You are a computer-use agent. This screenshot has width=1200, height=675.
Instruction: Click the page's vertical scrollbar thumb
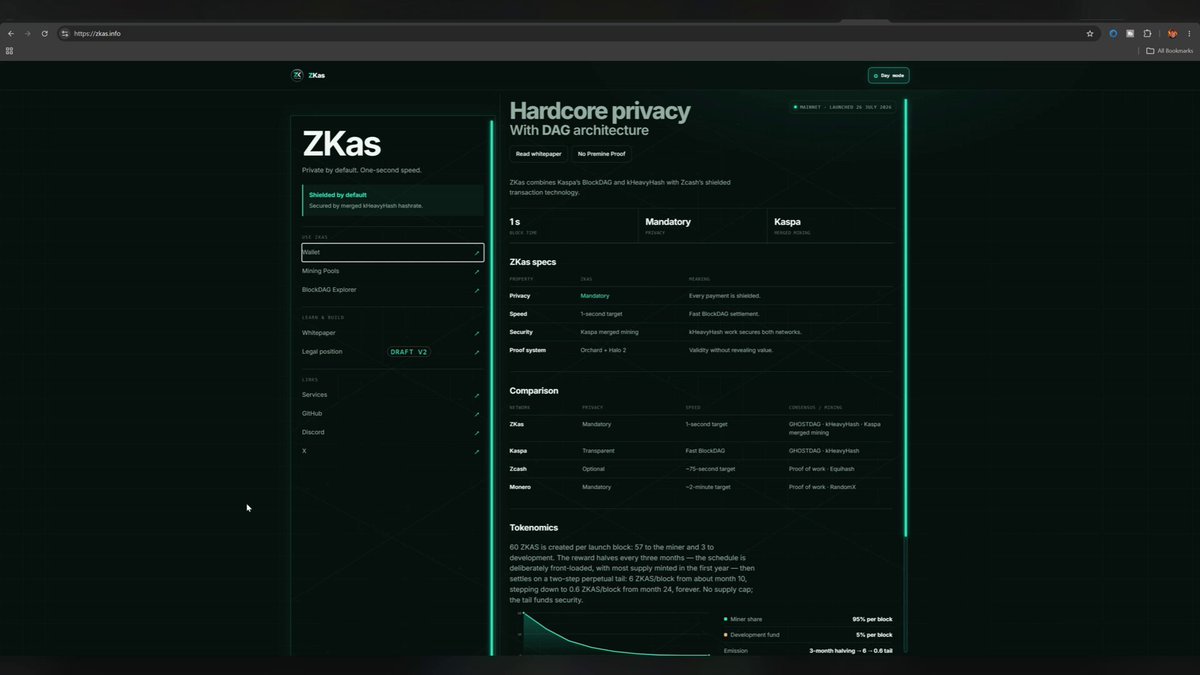906,318
